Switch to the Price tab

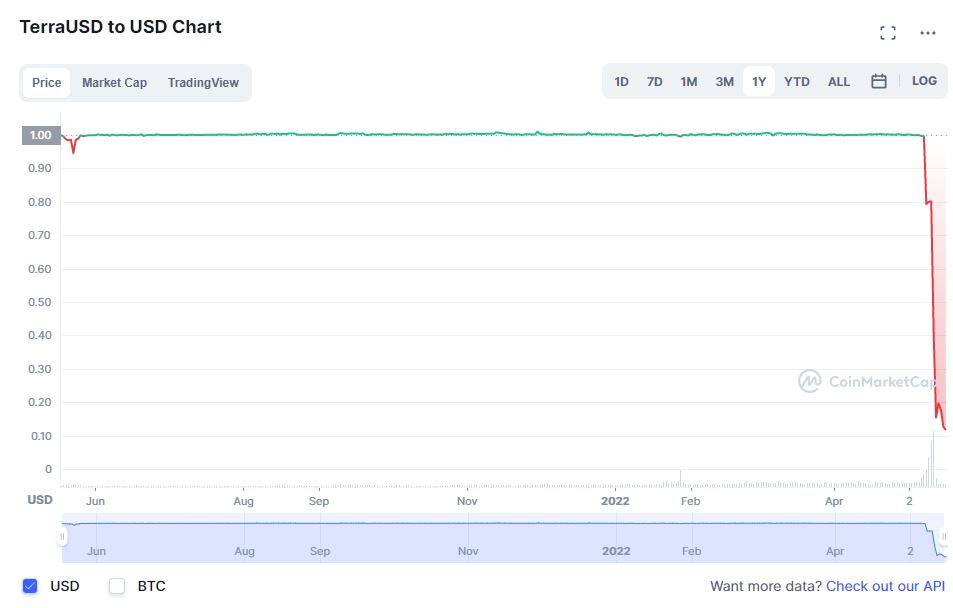point(47,83)
